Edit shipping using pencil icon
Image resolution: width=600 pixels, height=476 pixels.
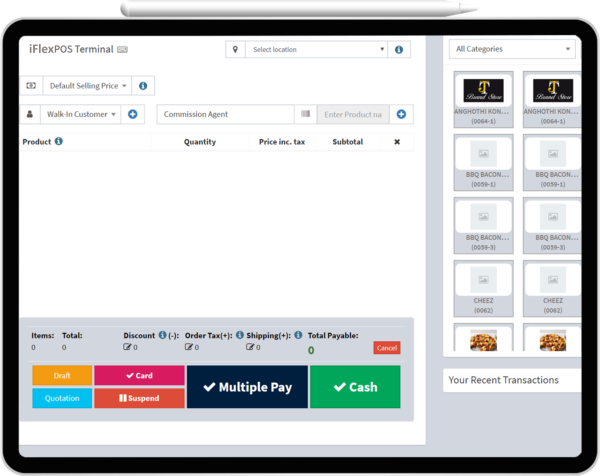250,347
